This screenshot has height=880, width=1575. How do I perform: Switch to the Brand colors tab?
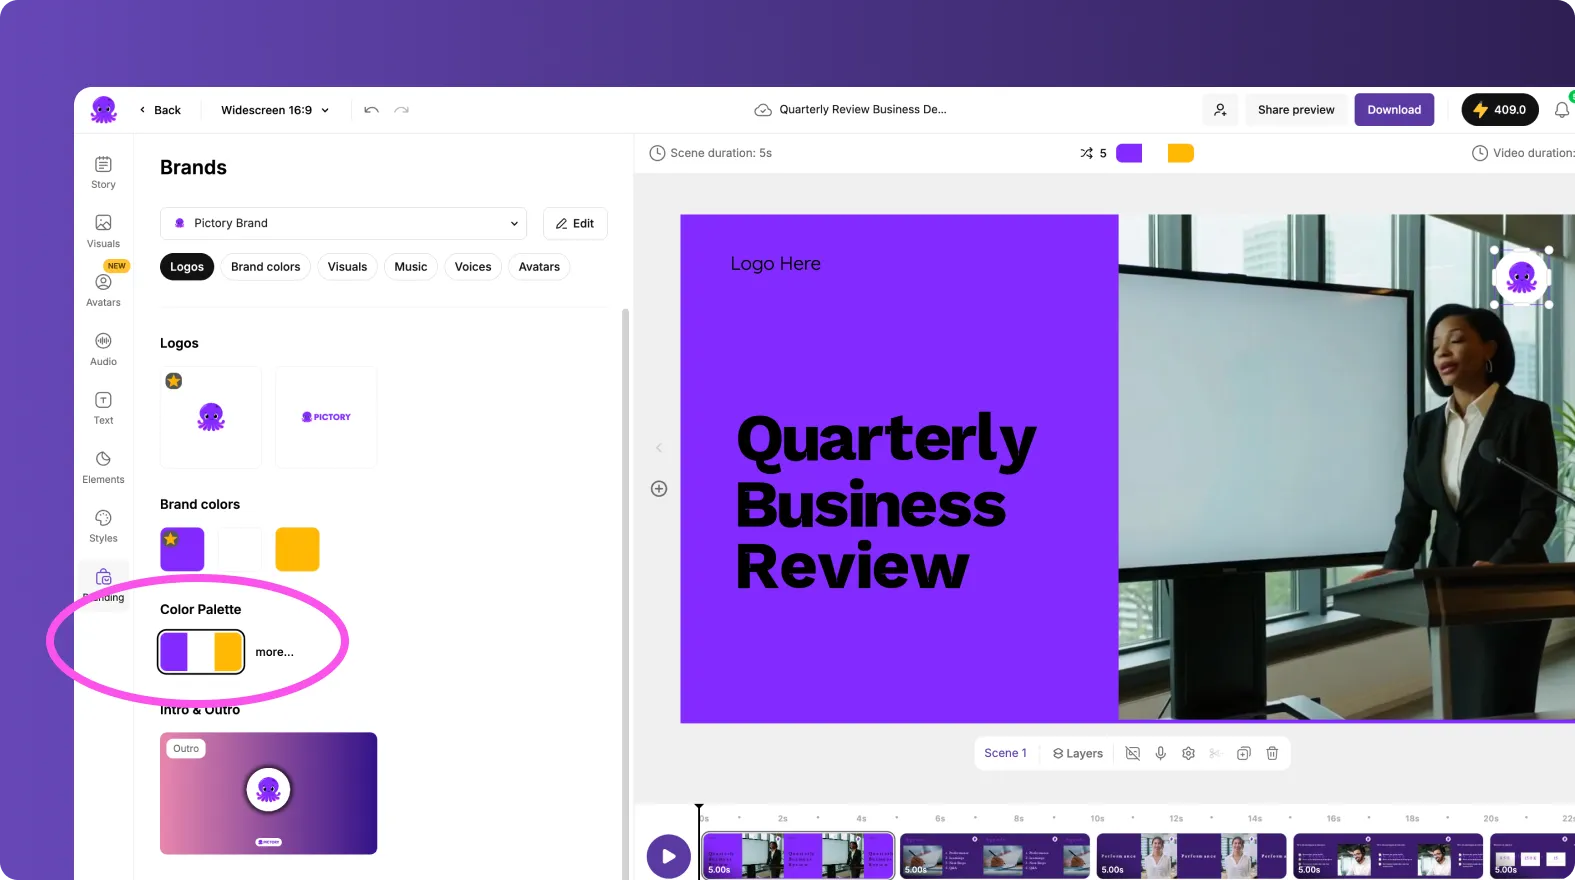point(265,267)
